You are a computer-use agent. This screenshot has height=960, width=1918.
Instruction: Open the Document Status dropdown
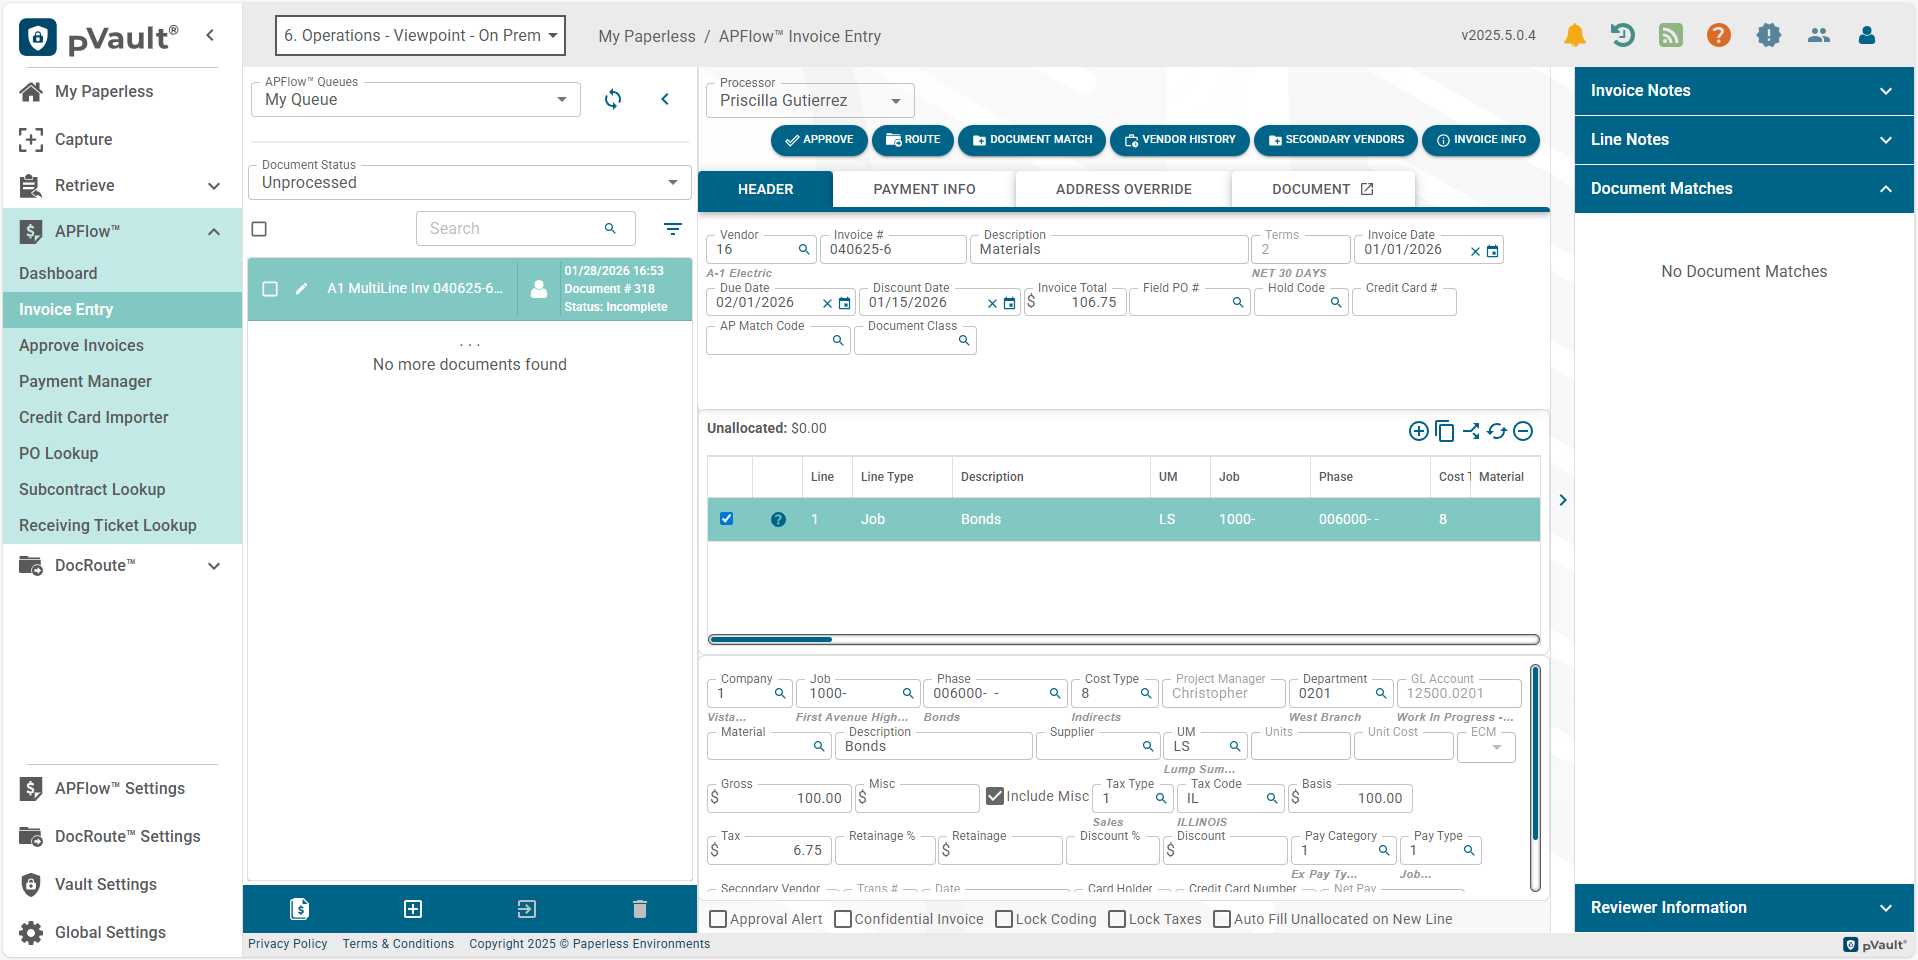pos(470,182)
